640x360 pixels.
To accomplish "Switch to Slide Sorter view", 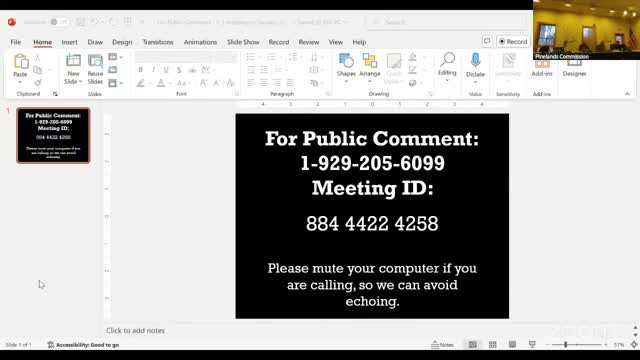I will point(493,345).
